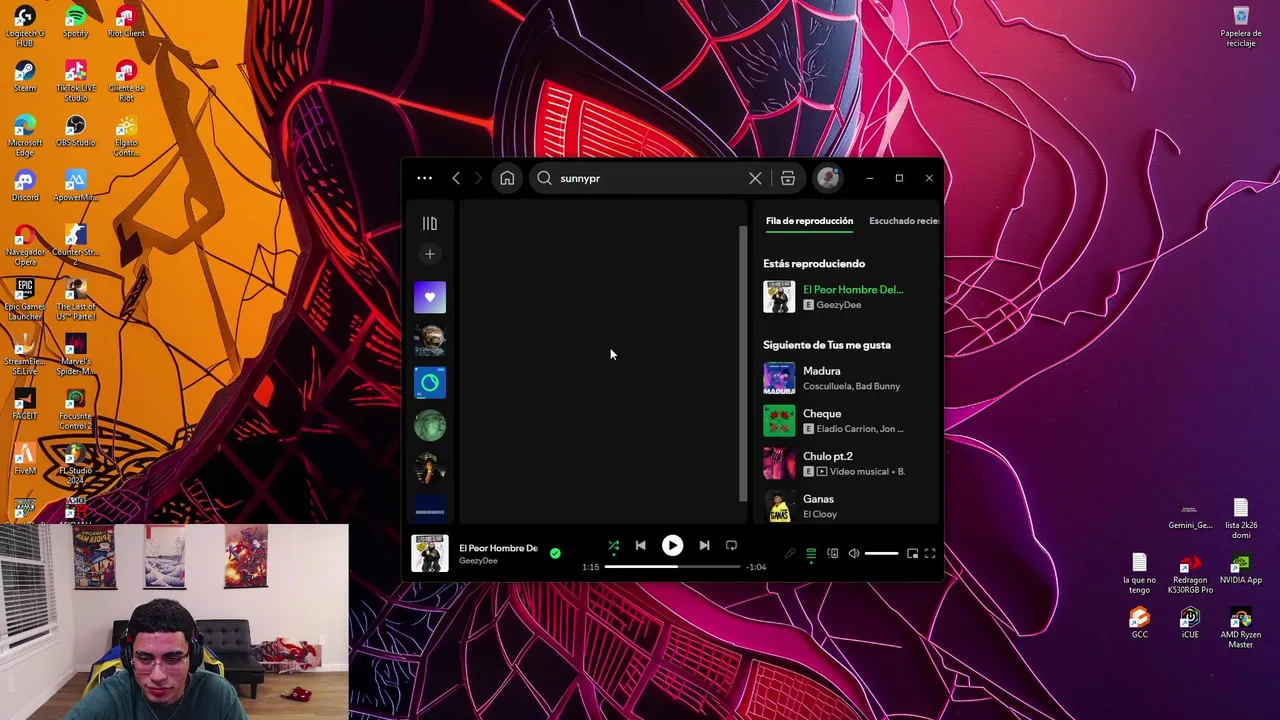This screenshot has width=1280, height=720.
Task: Open GeezyDee artist link in queue panel
Action: (x=838, y=305)
